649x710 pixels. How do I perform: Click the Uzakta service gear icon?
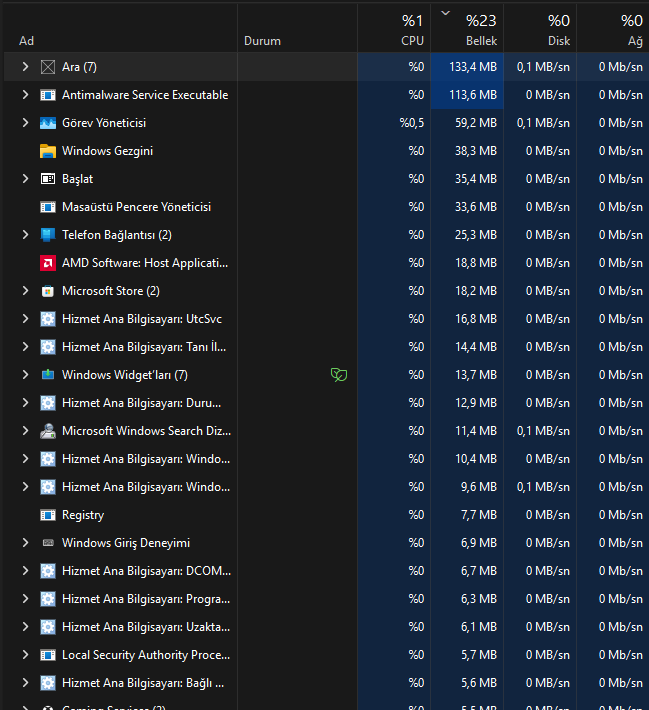coord(48,627)
